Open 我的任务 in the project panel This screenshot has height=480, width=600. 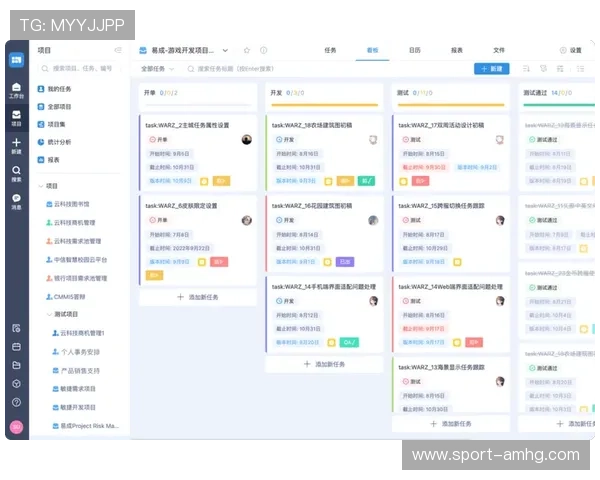click(54, 89)
